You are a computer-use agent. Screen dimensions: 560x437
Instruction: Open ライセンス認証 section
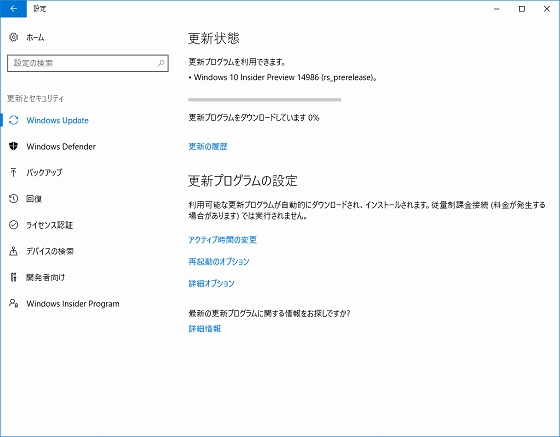tap(49, 225)
